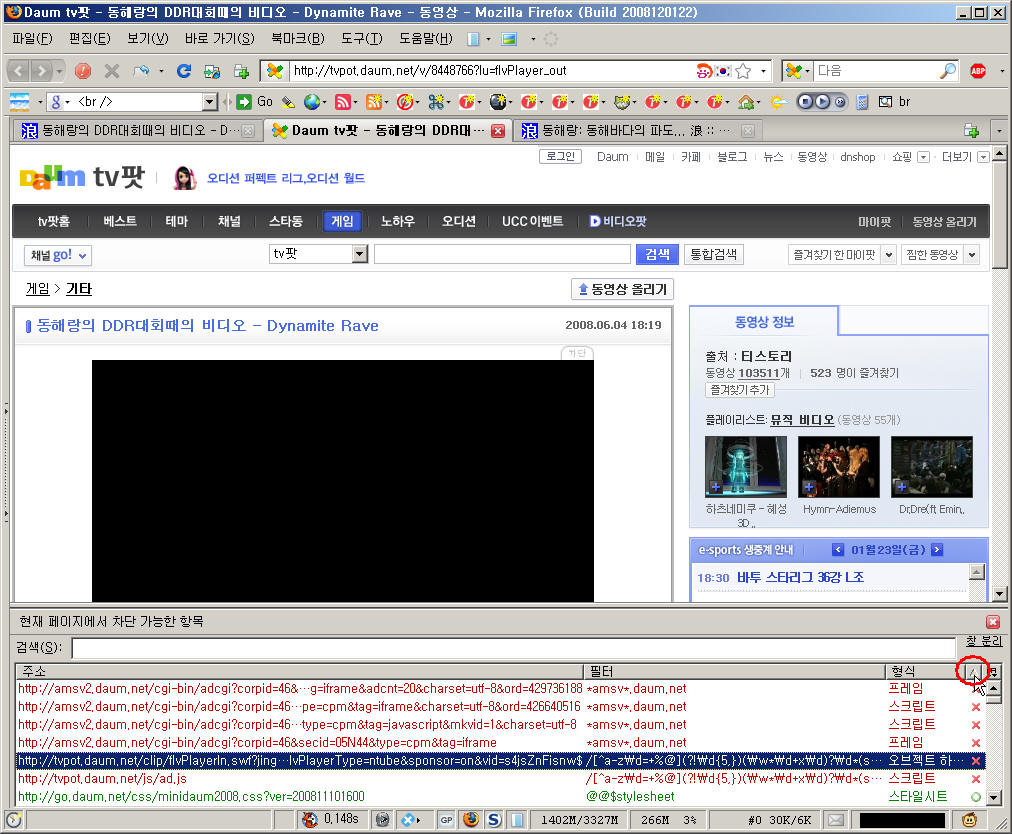Click the sun weather icon in the toolbar
The height and width of the screenshot is (834, 1012).
778,102
